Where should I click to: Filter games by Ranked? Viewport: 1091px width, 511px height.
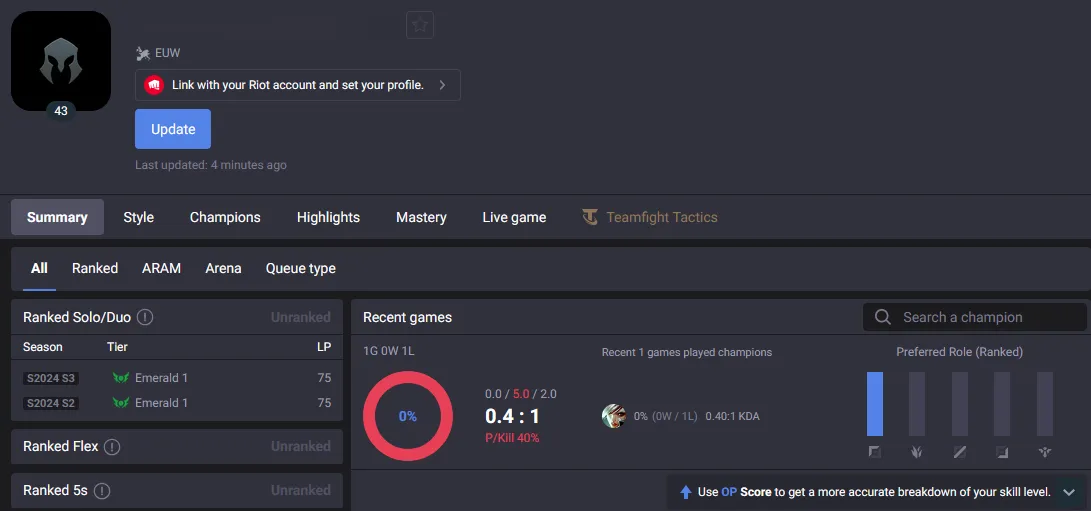95,268
